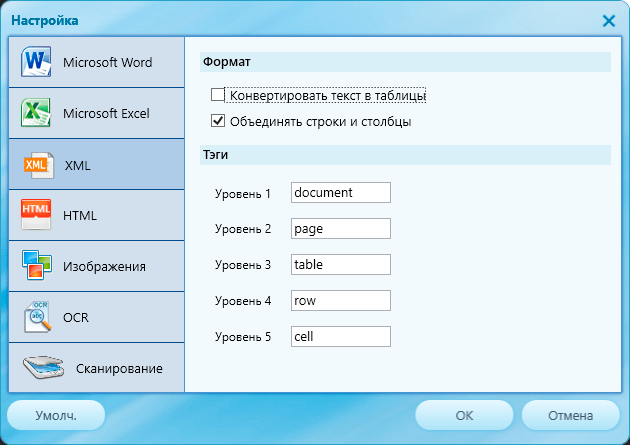The width and height of the screenshot is (630, 445).
Task: Click the Уровень 3 table field
Action: [340, 264]
